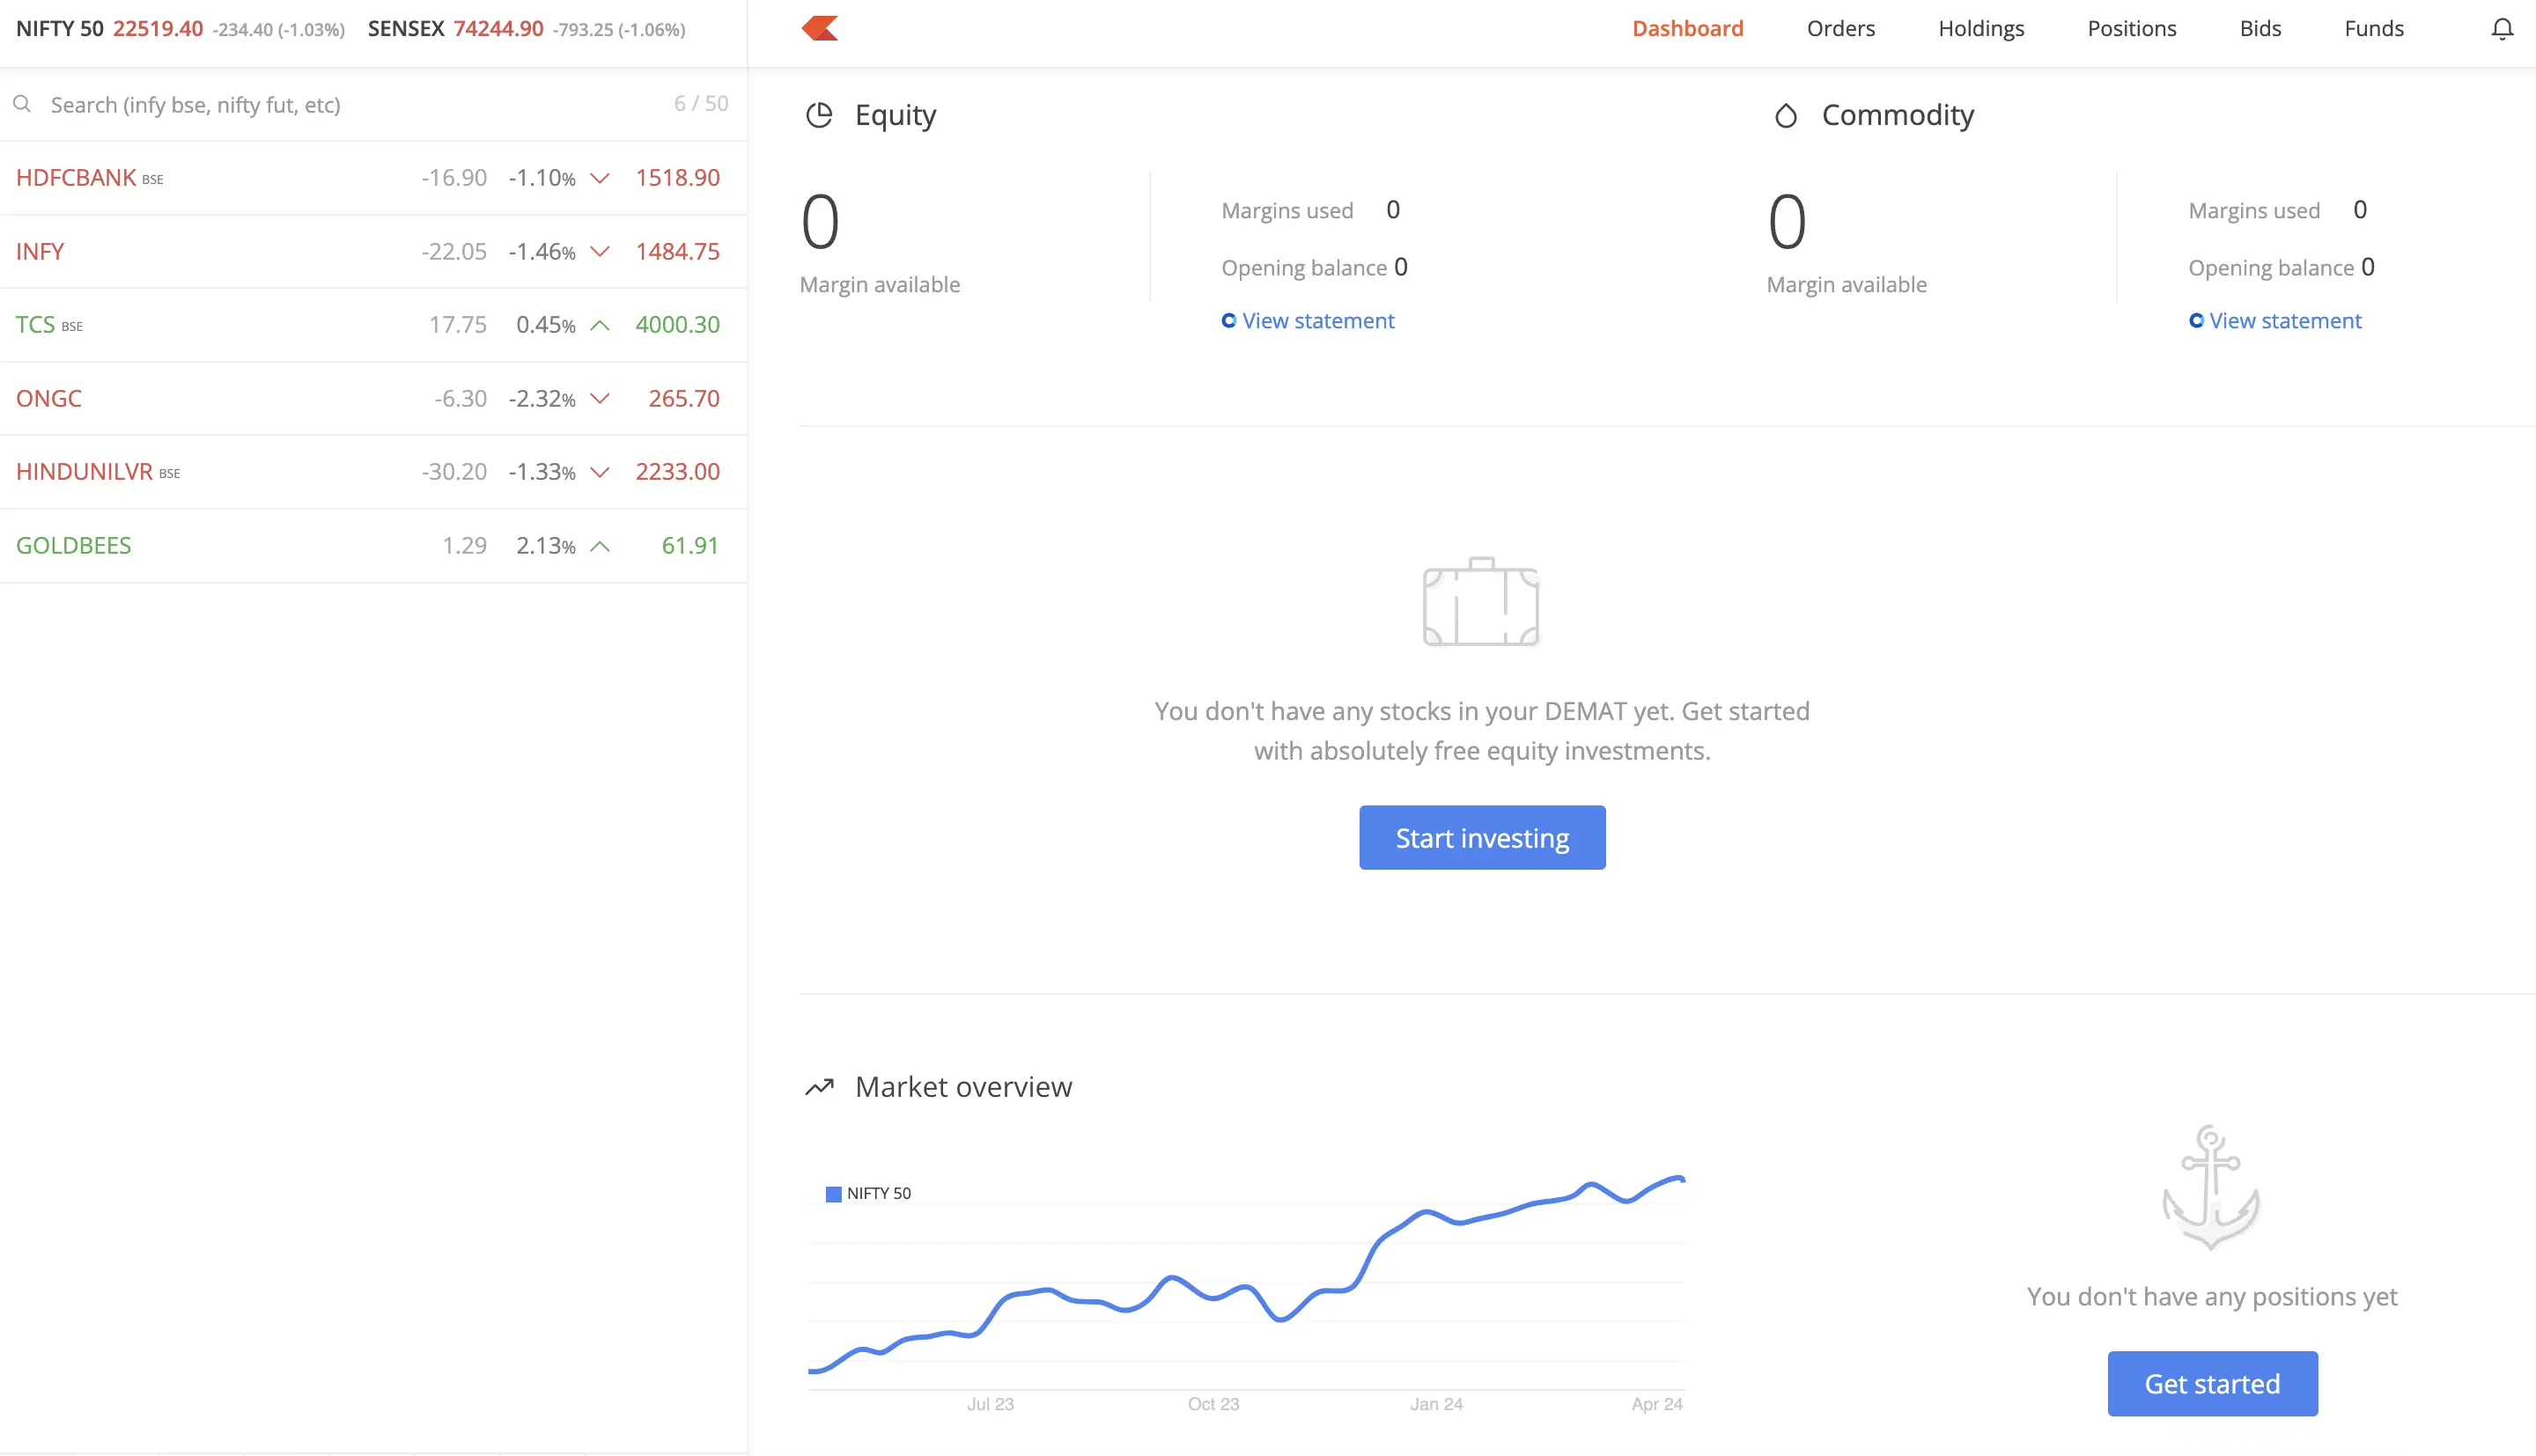Viewport: 2536px width, 1456px height.
Task: Click the Market overview heading
Action: click(963, 1087)
